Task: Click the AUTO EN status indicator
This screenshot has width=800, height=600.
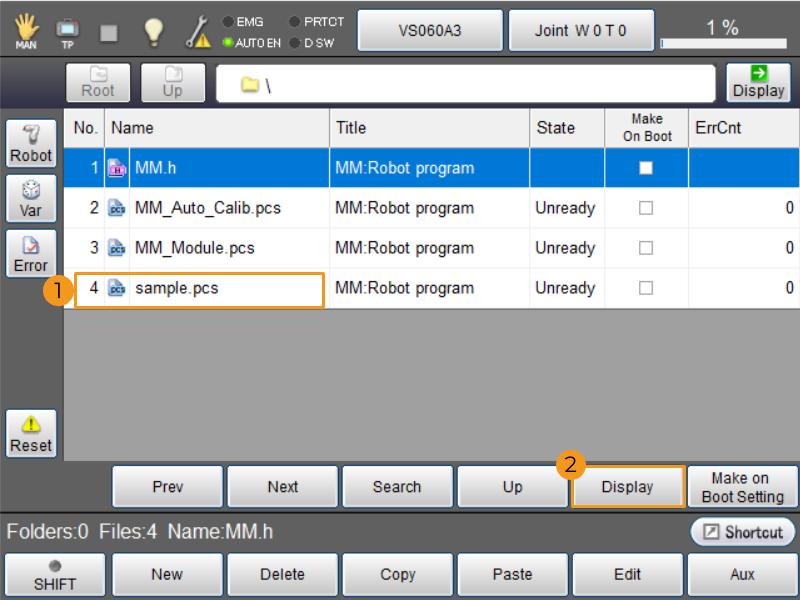Action: 252,43
